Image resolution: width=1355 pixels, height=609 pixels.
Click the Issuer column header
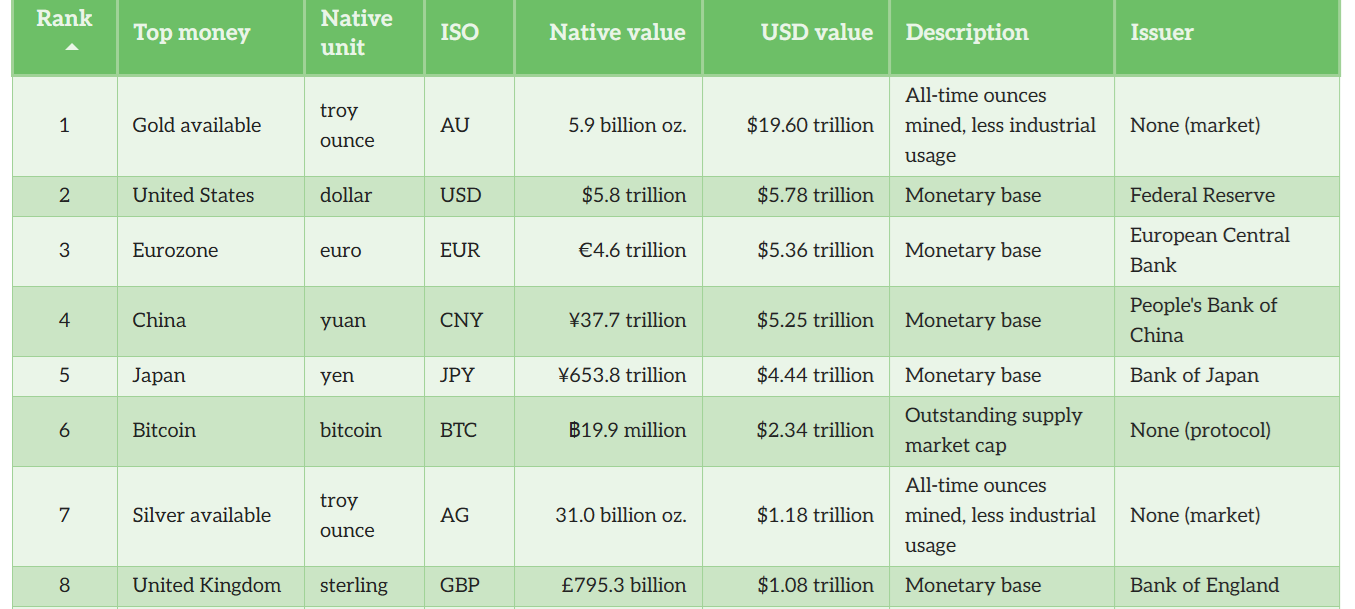coord(1161,32)
